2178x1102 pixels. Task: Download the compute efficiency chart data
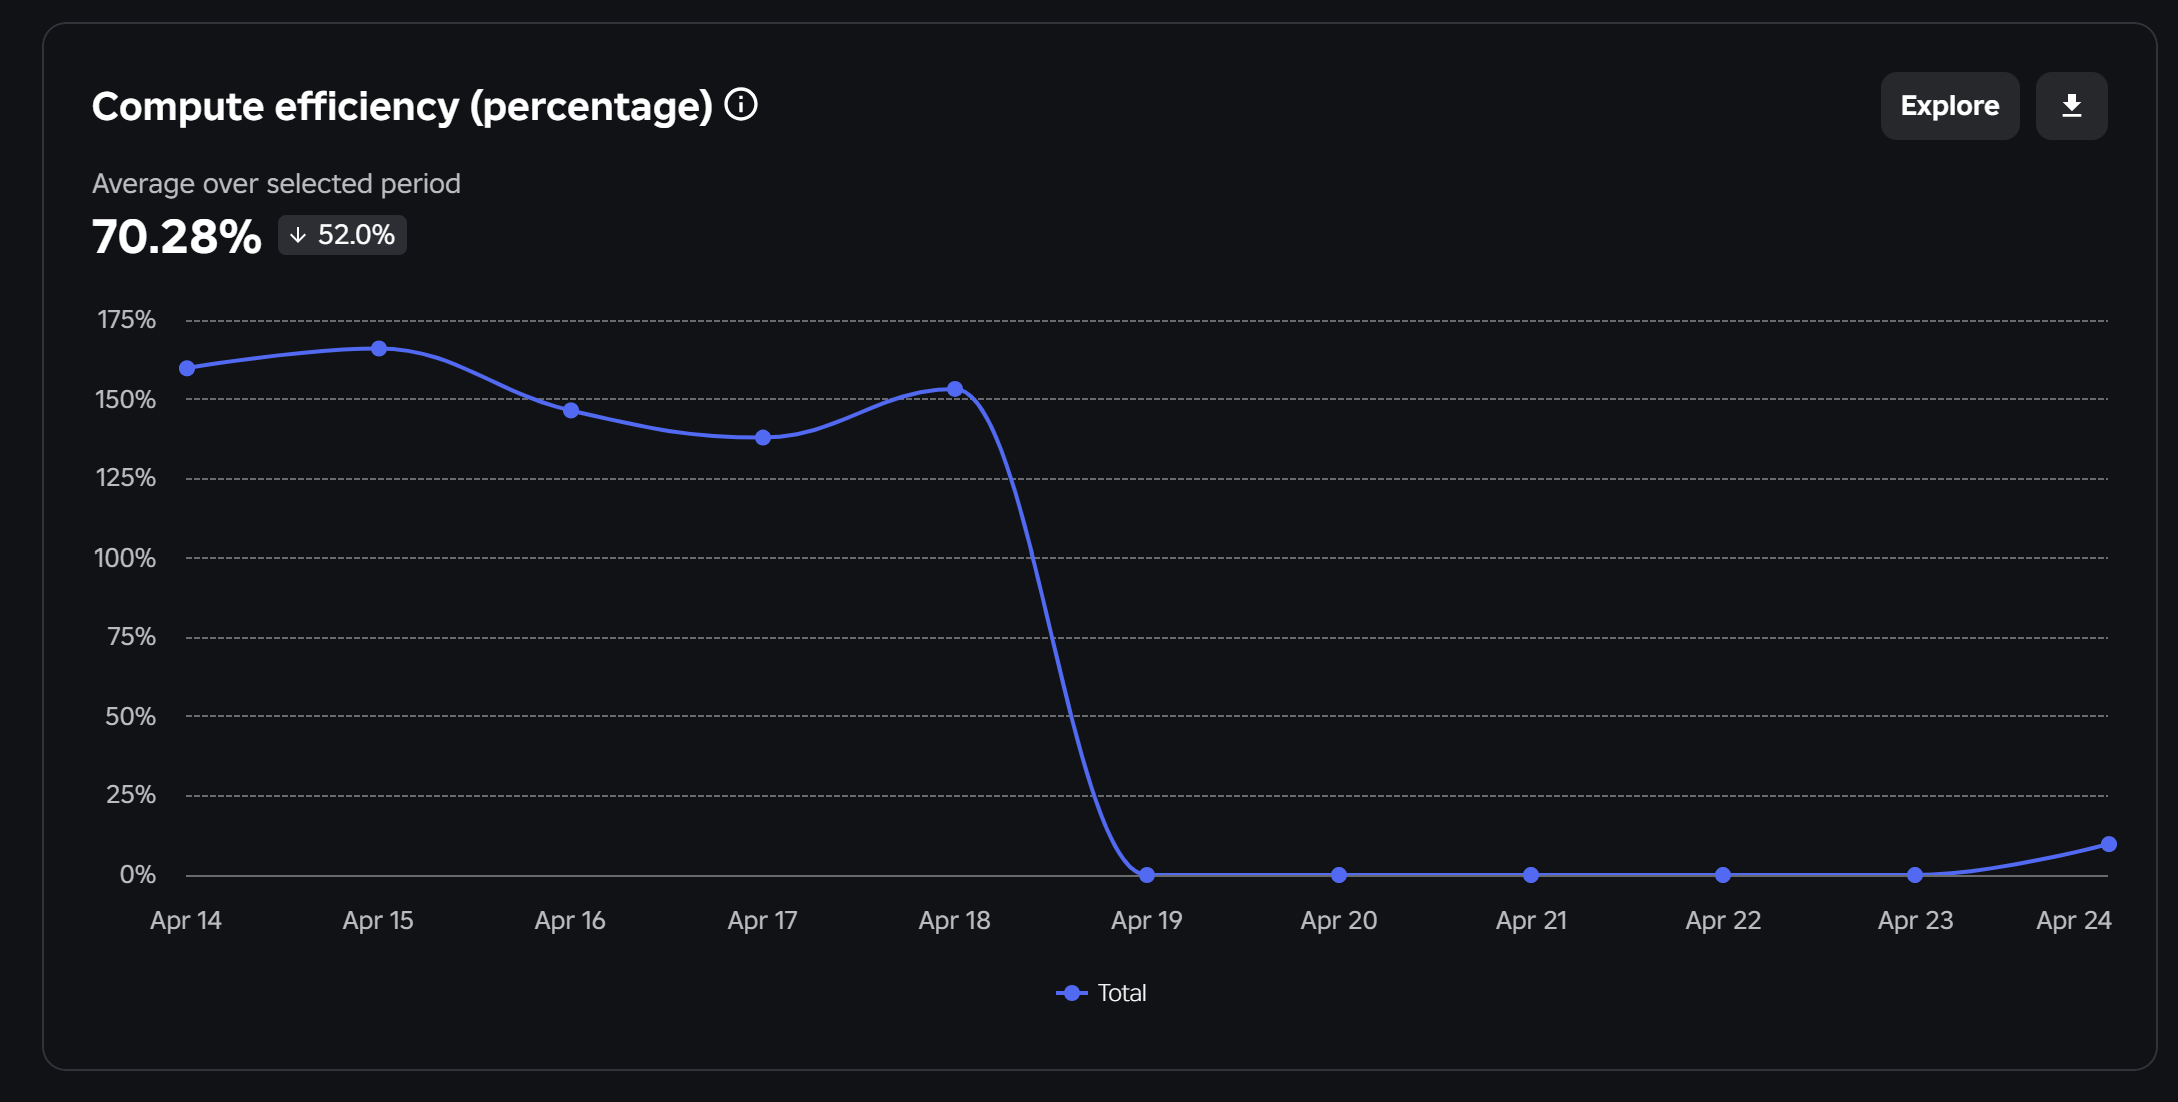pos(2071,106)
